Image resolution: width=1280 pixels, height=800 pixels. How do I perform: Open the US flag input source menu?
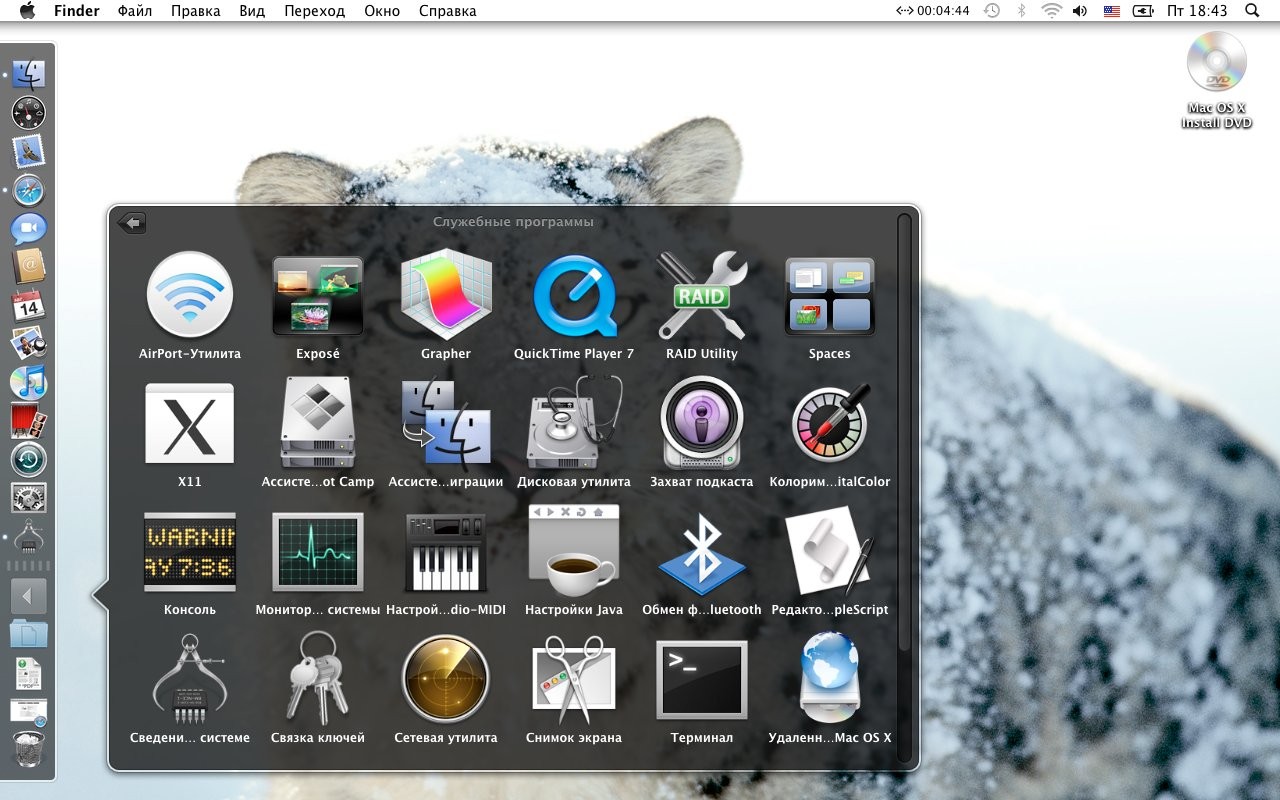(1111, 11)
